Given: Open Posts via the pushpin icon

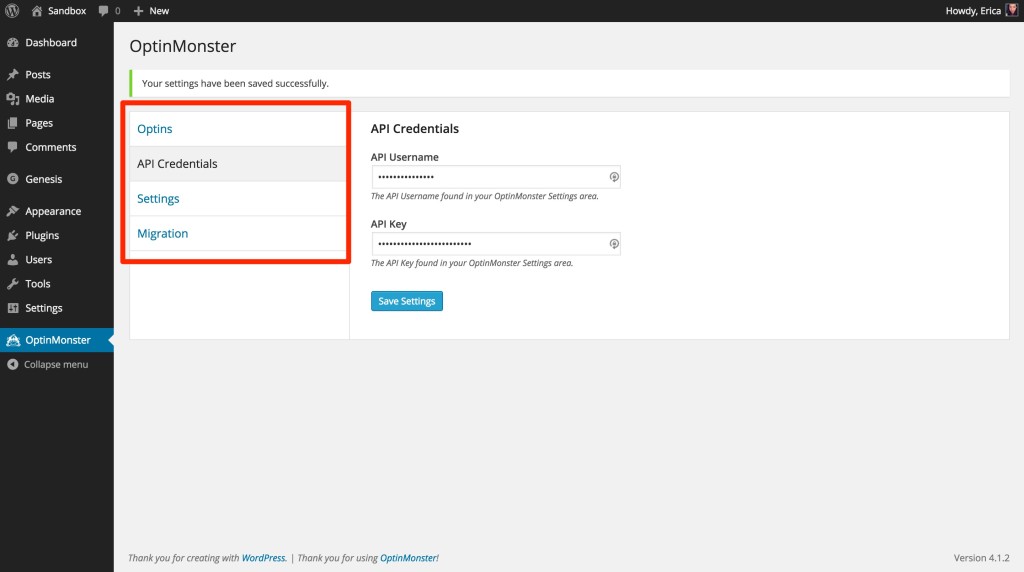Looking at the screenshot, I should pos(12,75).
